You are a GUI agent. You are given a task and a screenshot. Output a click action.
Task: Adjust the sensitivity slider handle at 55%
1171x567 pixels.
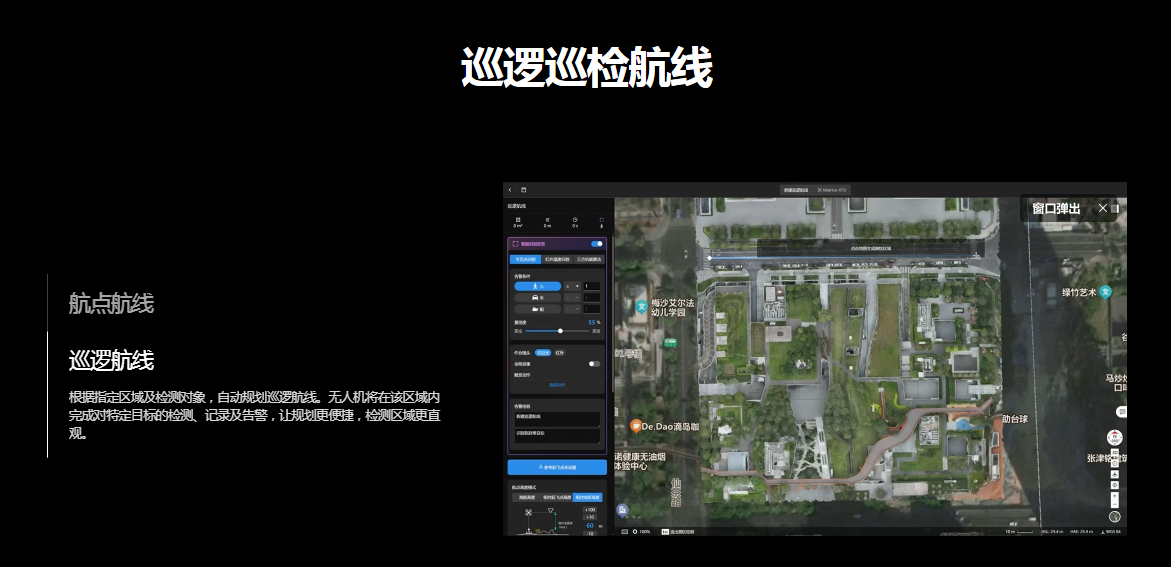tap(560, 330)
